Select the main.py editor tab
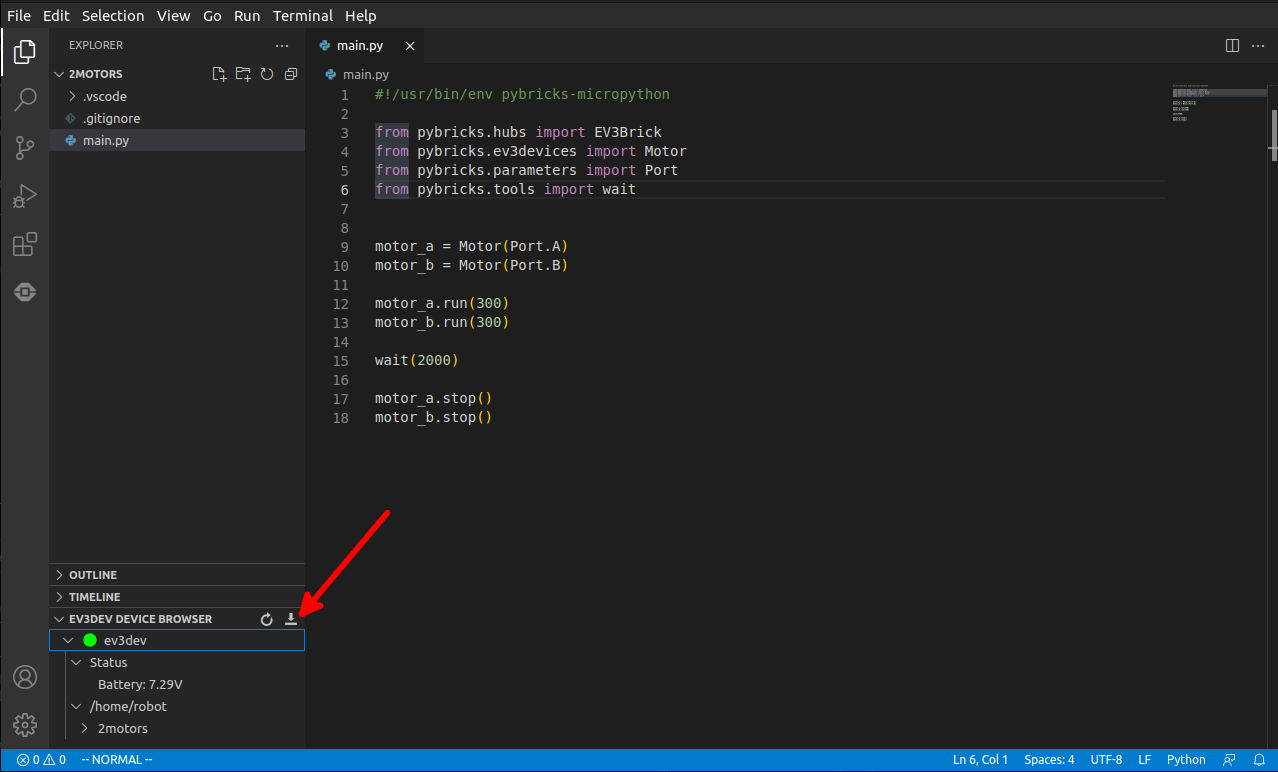Image resolution: width=1278 pixels, height=772 pixels. (358, 46)
